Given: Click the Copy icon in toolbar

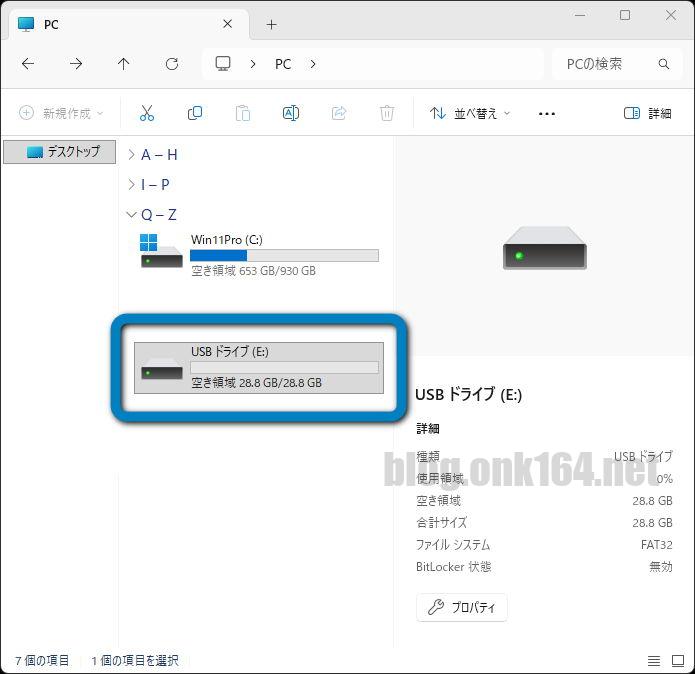Looking at the screenshot, I should (195, 113).
